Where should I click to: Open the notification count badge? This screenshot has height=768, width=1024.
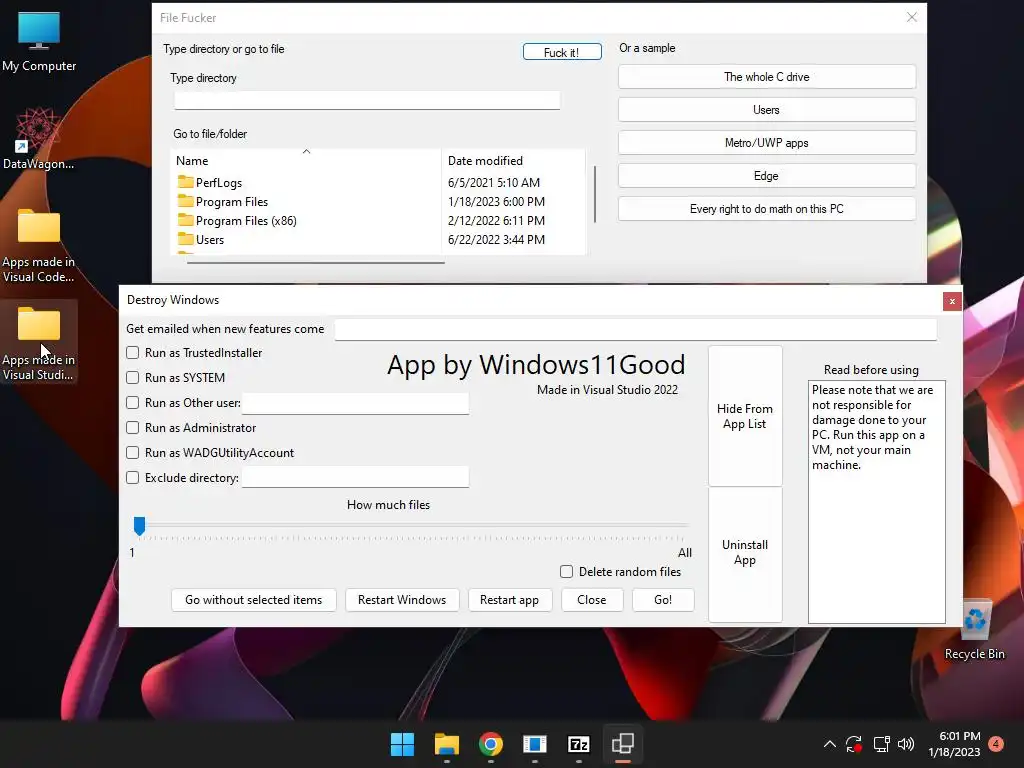pos(996,744)
